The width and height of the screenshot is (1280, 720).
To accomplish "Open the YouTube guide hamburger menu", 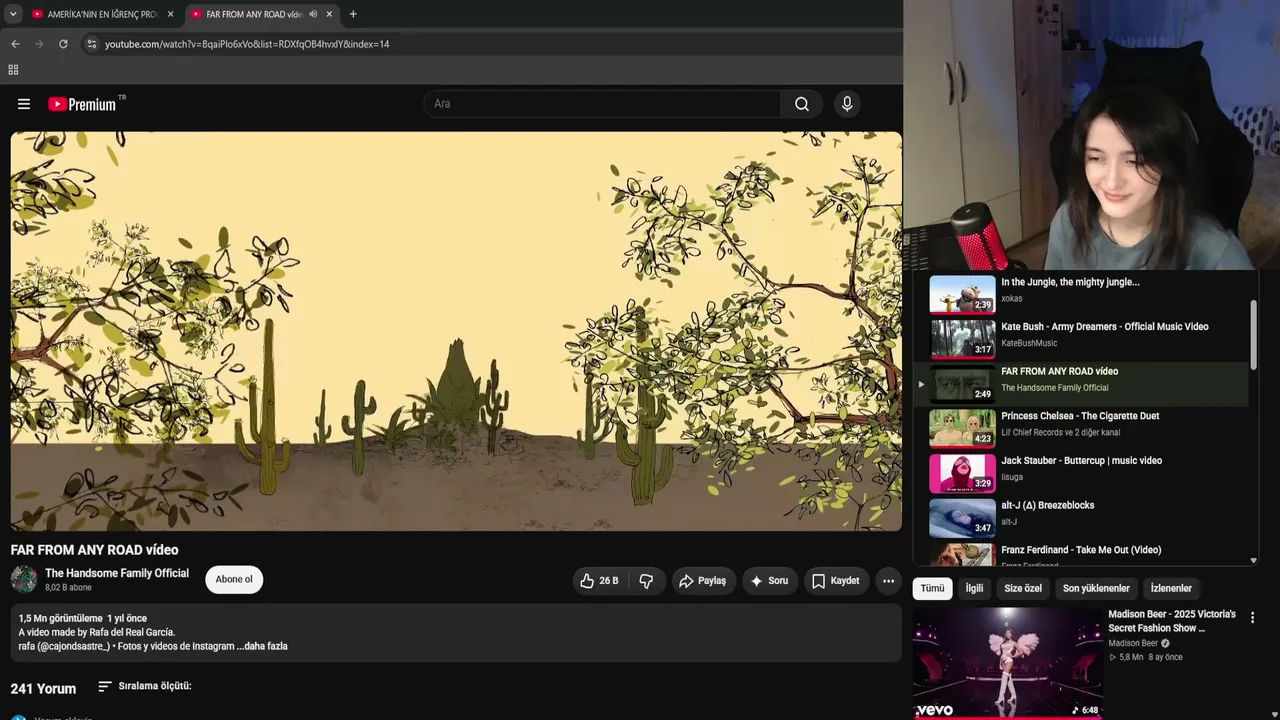I will [x=24, y=104].
